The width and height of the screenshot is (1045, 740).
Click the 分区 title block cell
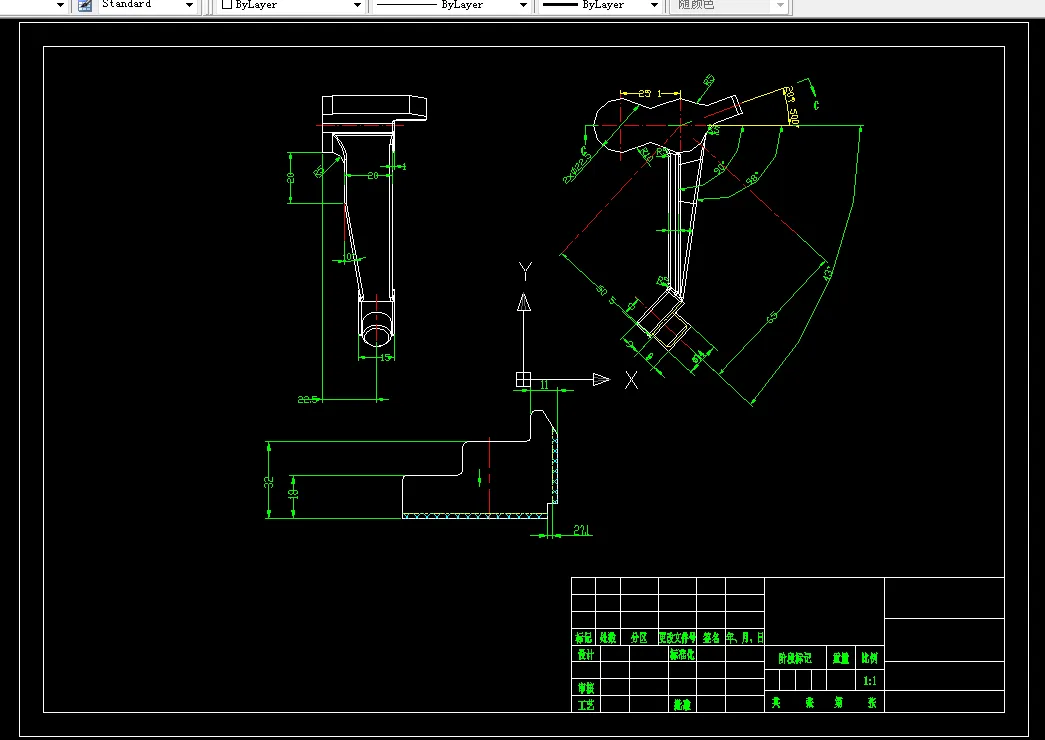coord(639,637)
